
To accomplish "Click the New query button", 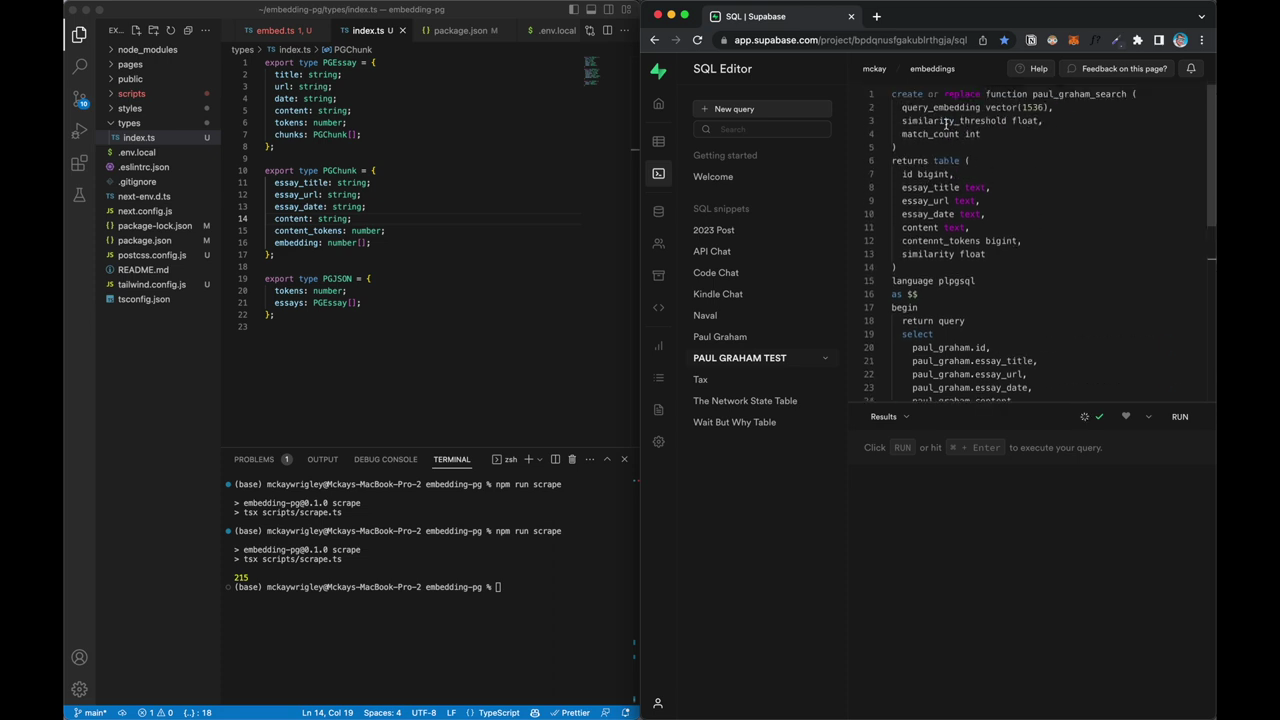I will point(762,109).
